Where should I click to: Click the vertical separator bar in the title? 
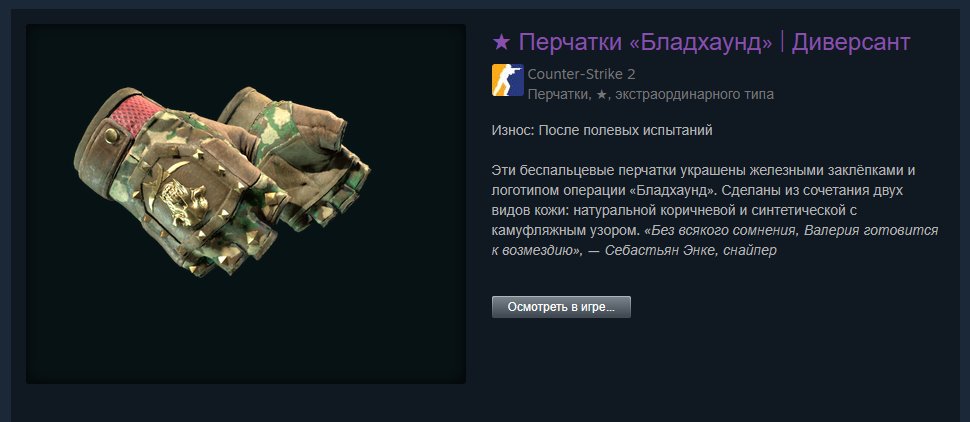tap(783, 42)
